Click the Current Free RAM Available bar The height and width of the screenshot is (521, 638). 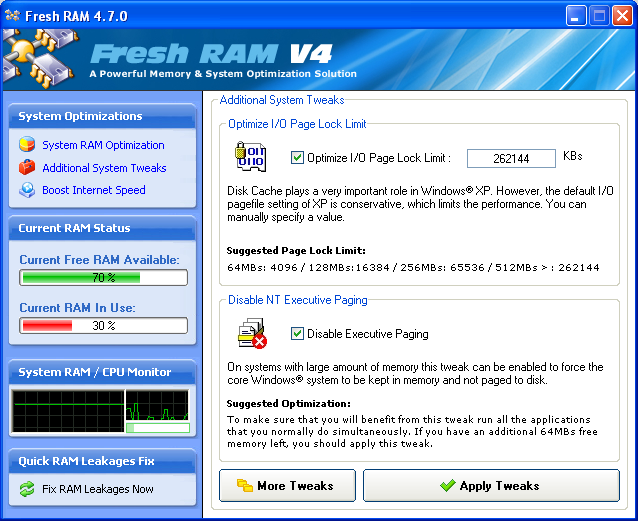click(103, 278)
